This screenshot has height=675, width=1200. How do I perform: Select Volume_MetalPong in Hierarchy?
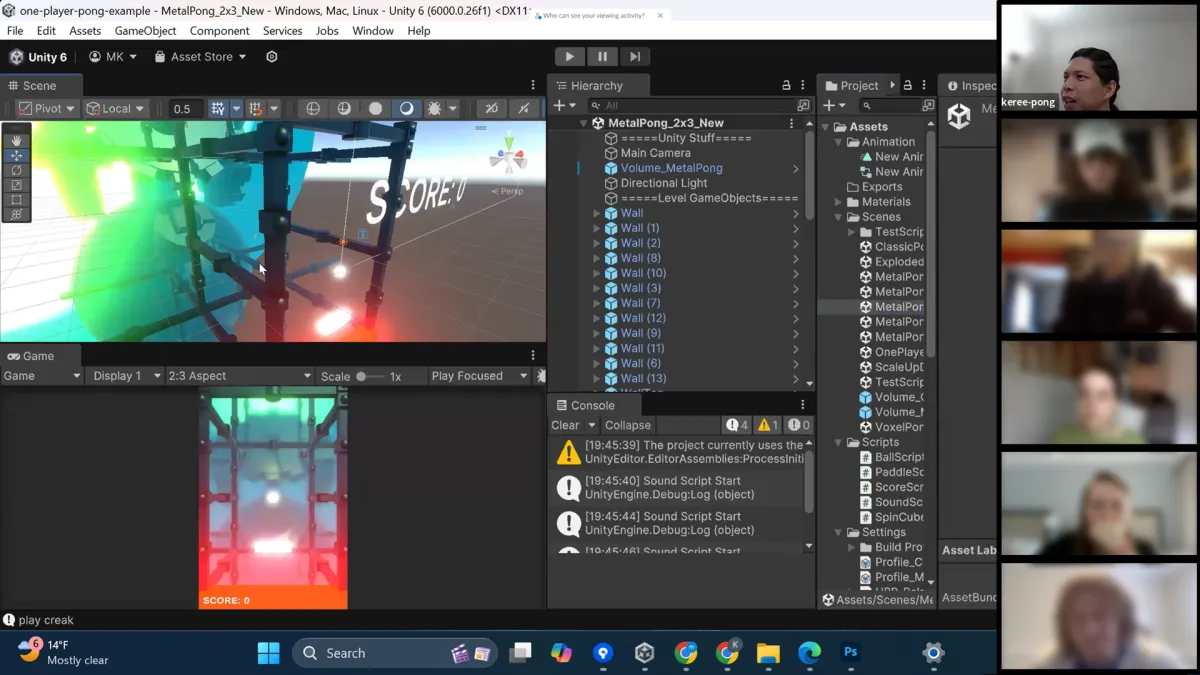671,168
